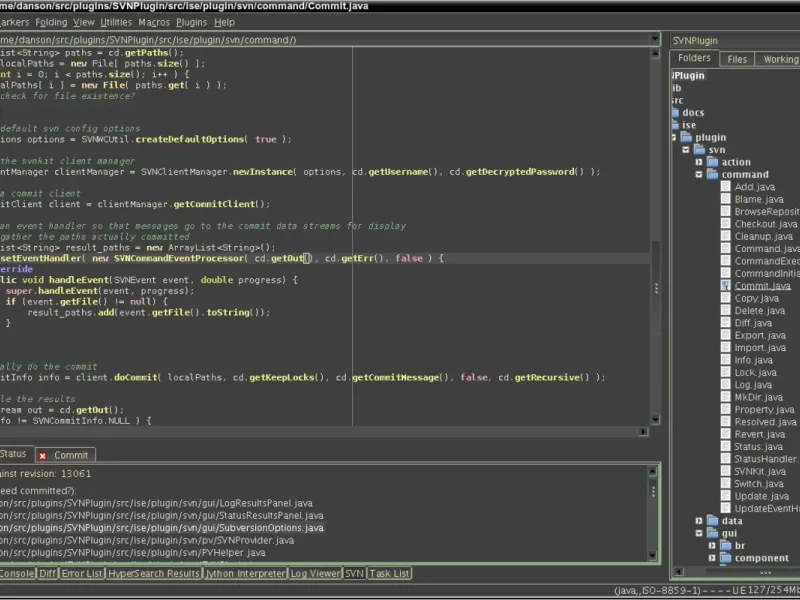Open the Task List dockable
This screenshot has width=800, height=600.
click(389, 573)
